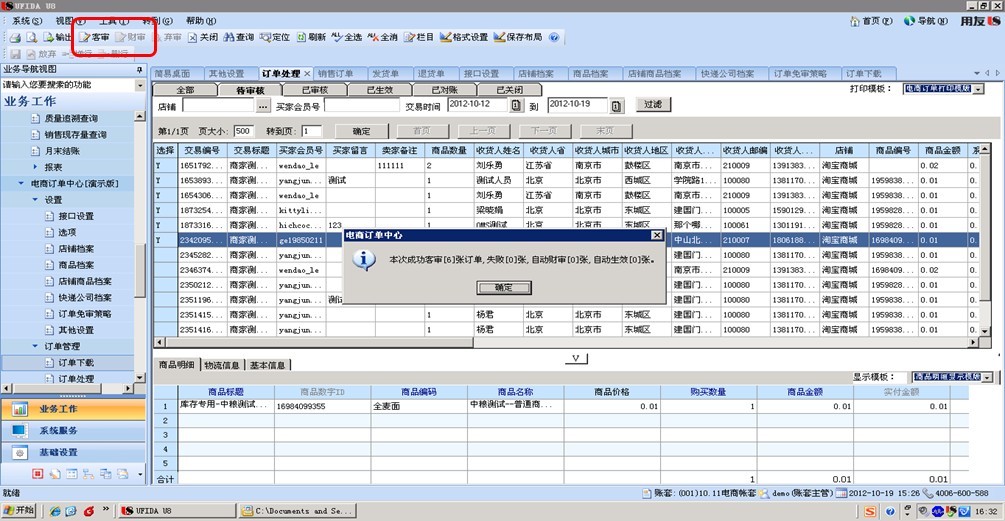Open the 打印模板 print template dropdown
Screen dimensions: 1005x521
pos(978,89)
